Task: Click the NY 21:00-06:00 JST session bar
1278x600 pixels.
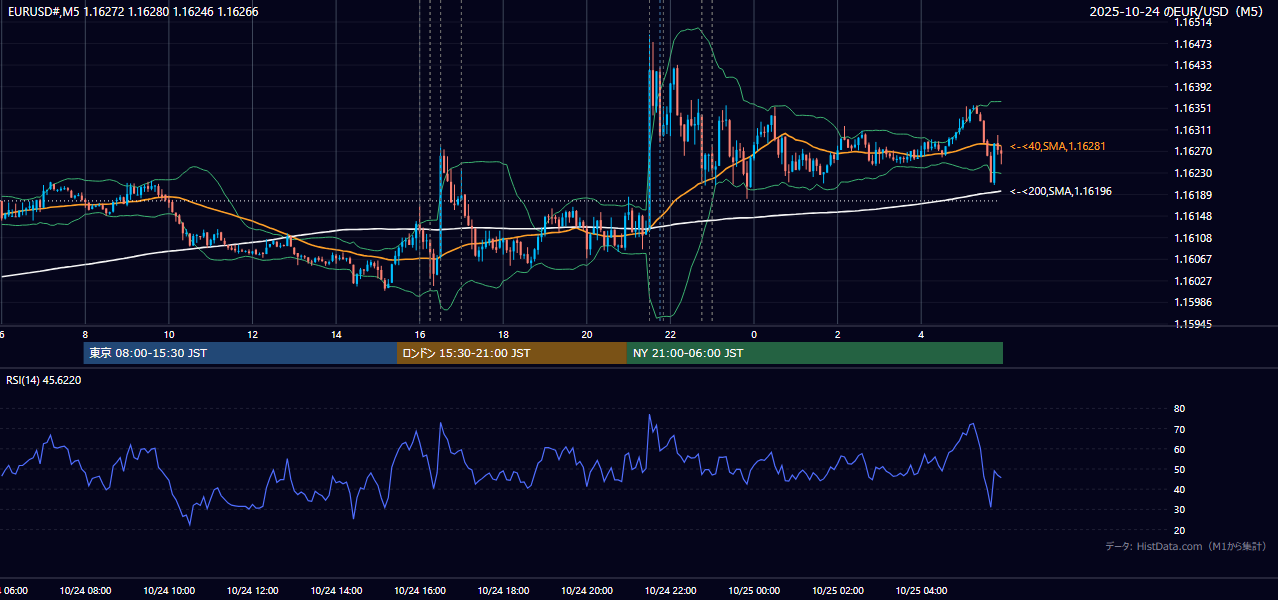Action: click(x=815, y=353)
